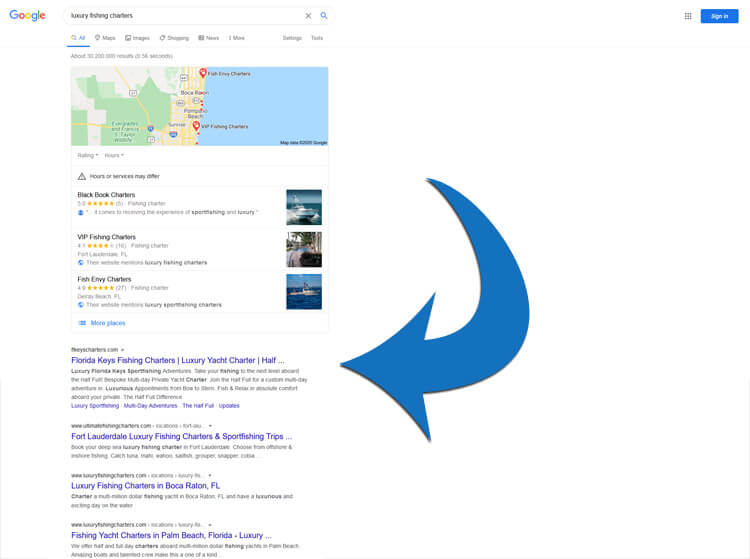Open The Half Full sitelink
The image size is (750, 559).
click(198, 406)
